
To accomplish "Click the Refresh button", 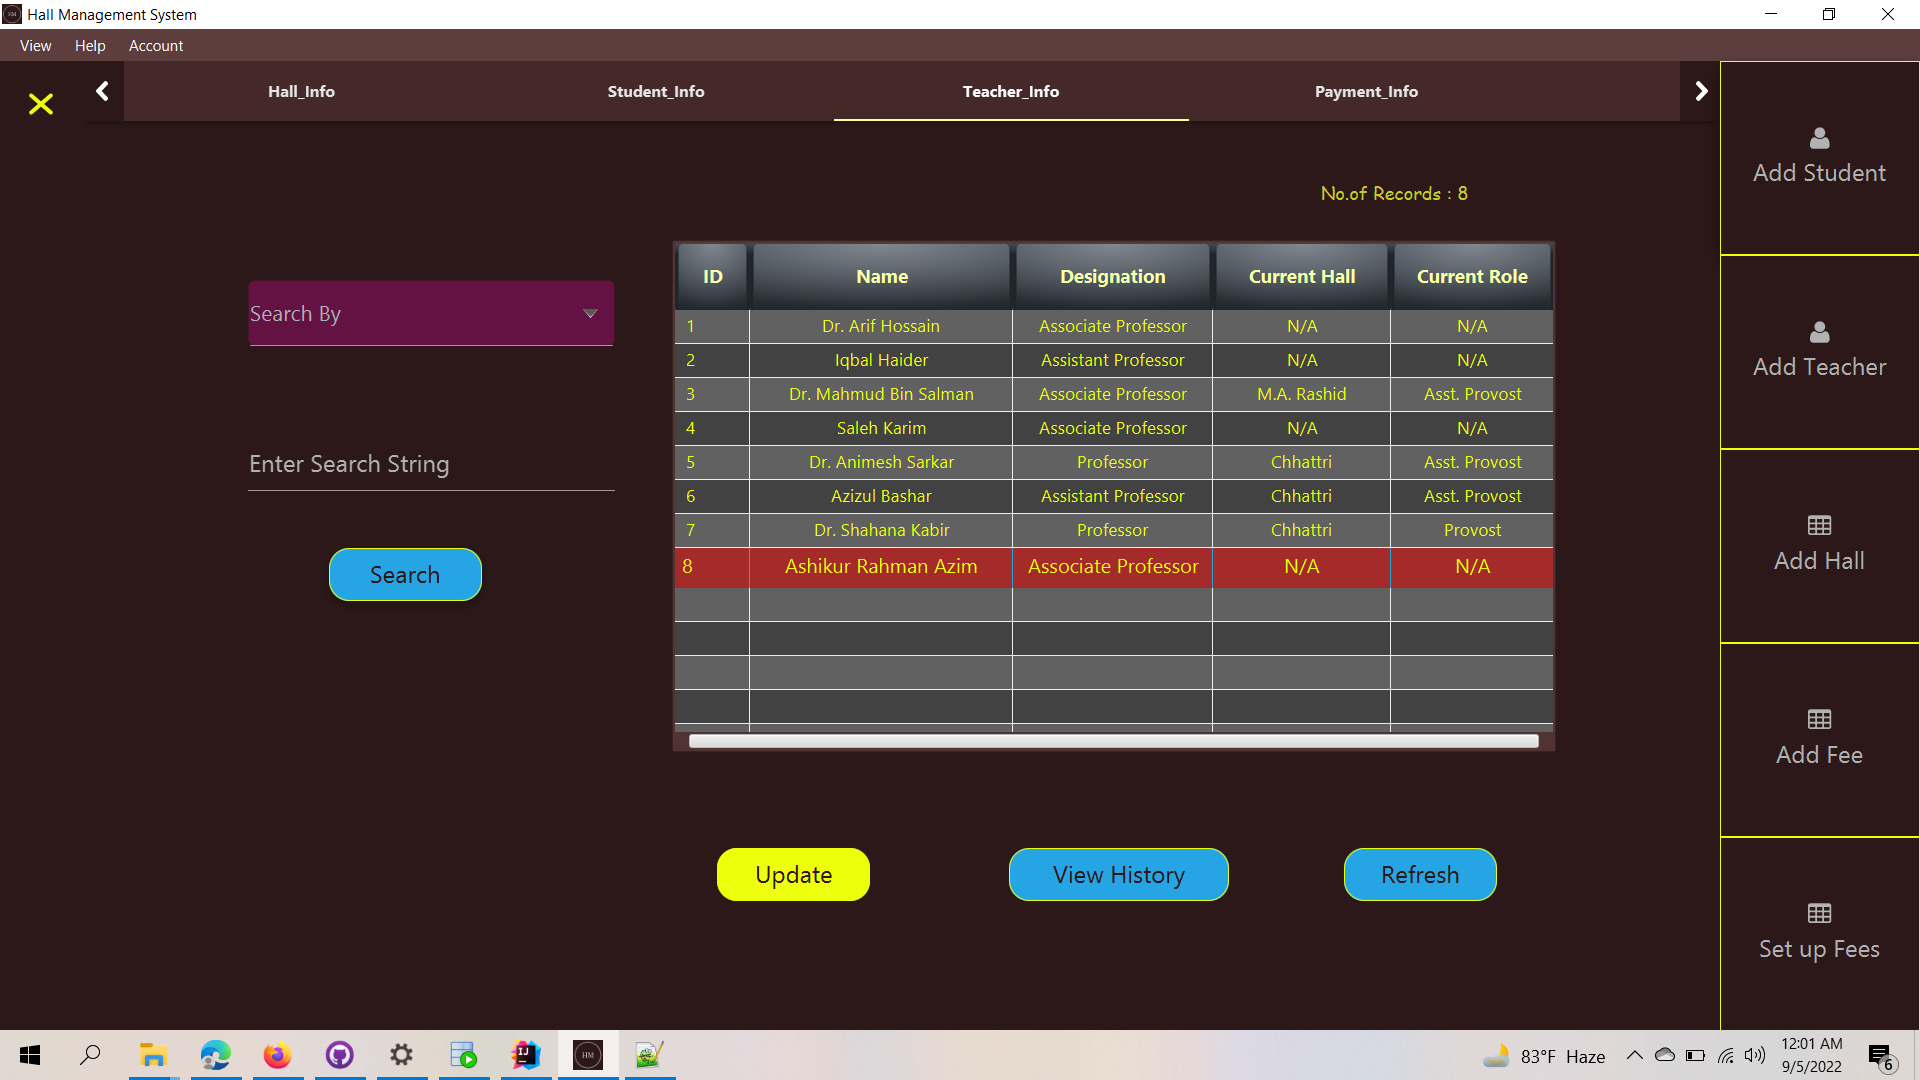I will (x=1419, y=874).
